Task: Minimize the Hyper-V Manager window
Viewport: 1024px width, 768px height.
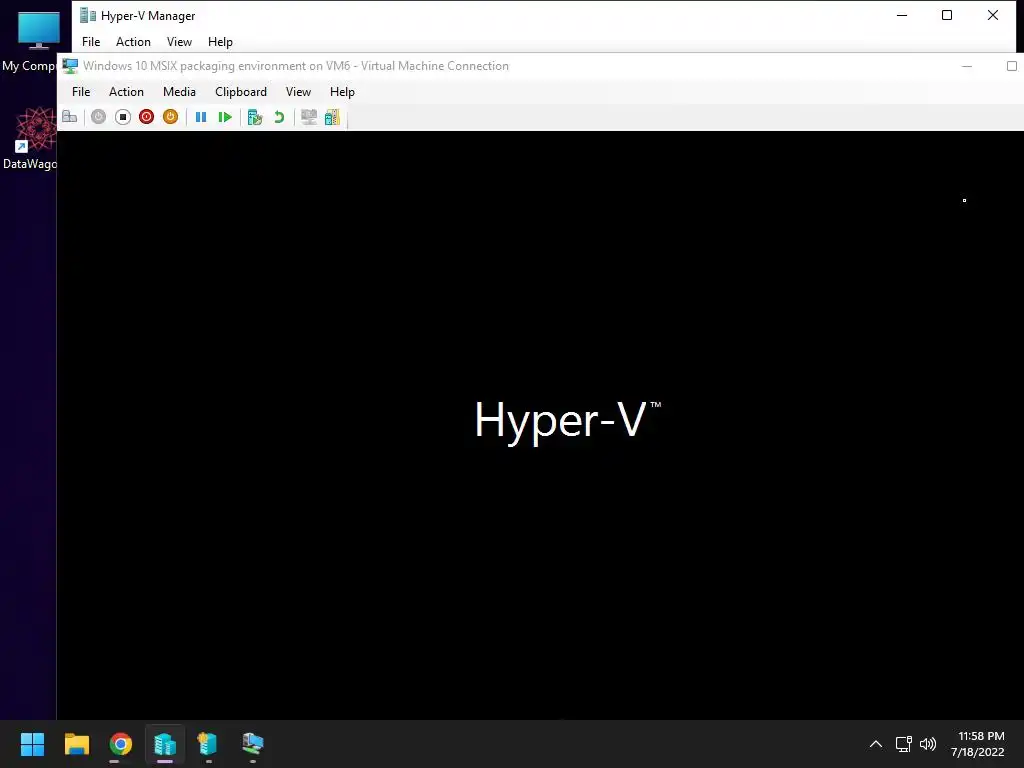Action: tap(903, 15)
